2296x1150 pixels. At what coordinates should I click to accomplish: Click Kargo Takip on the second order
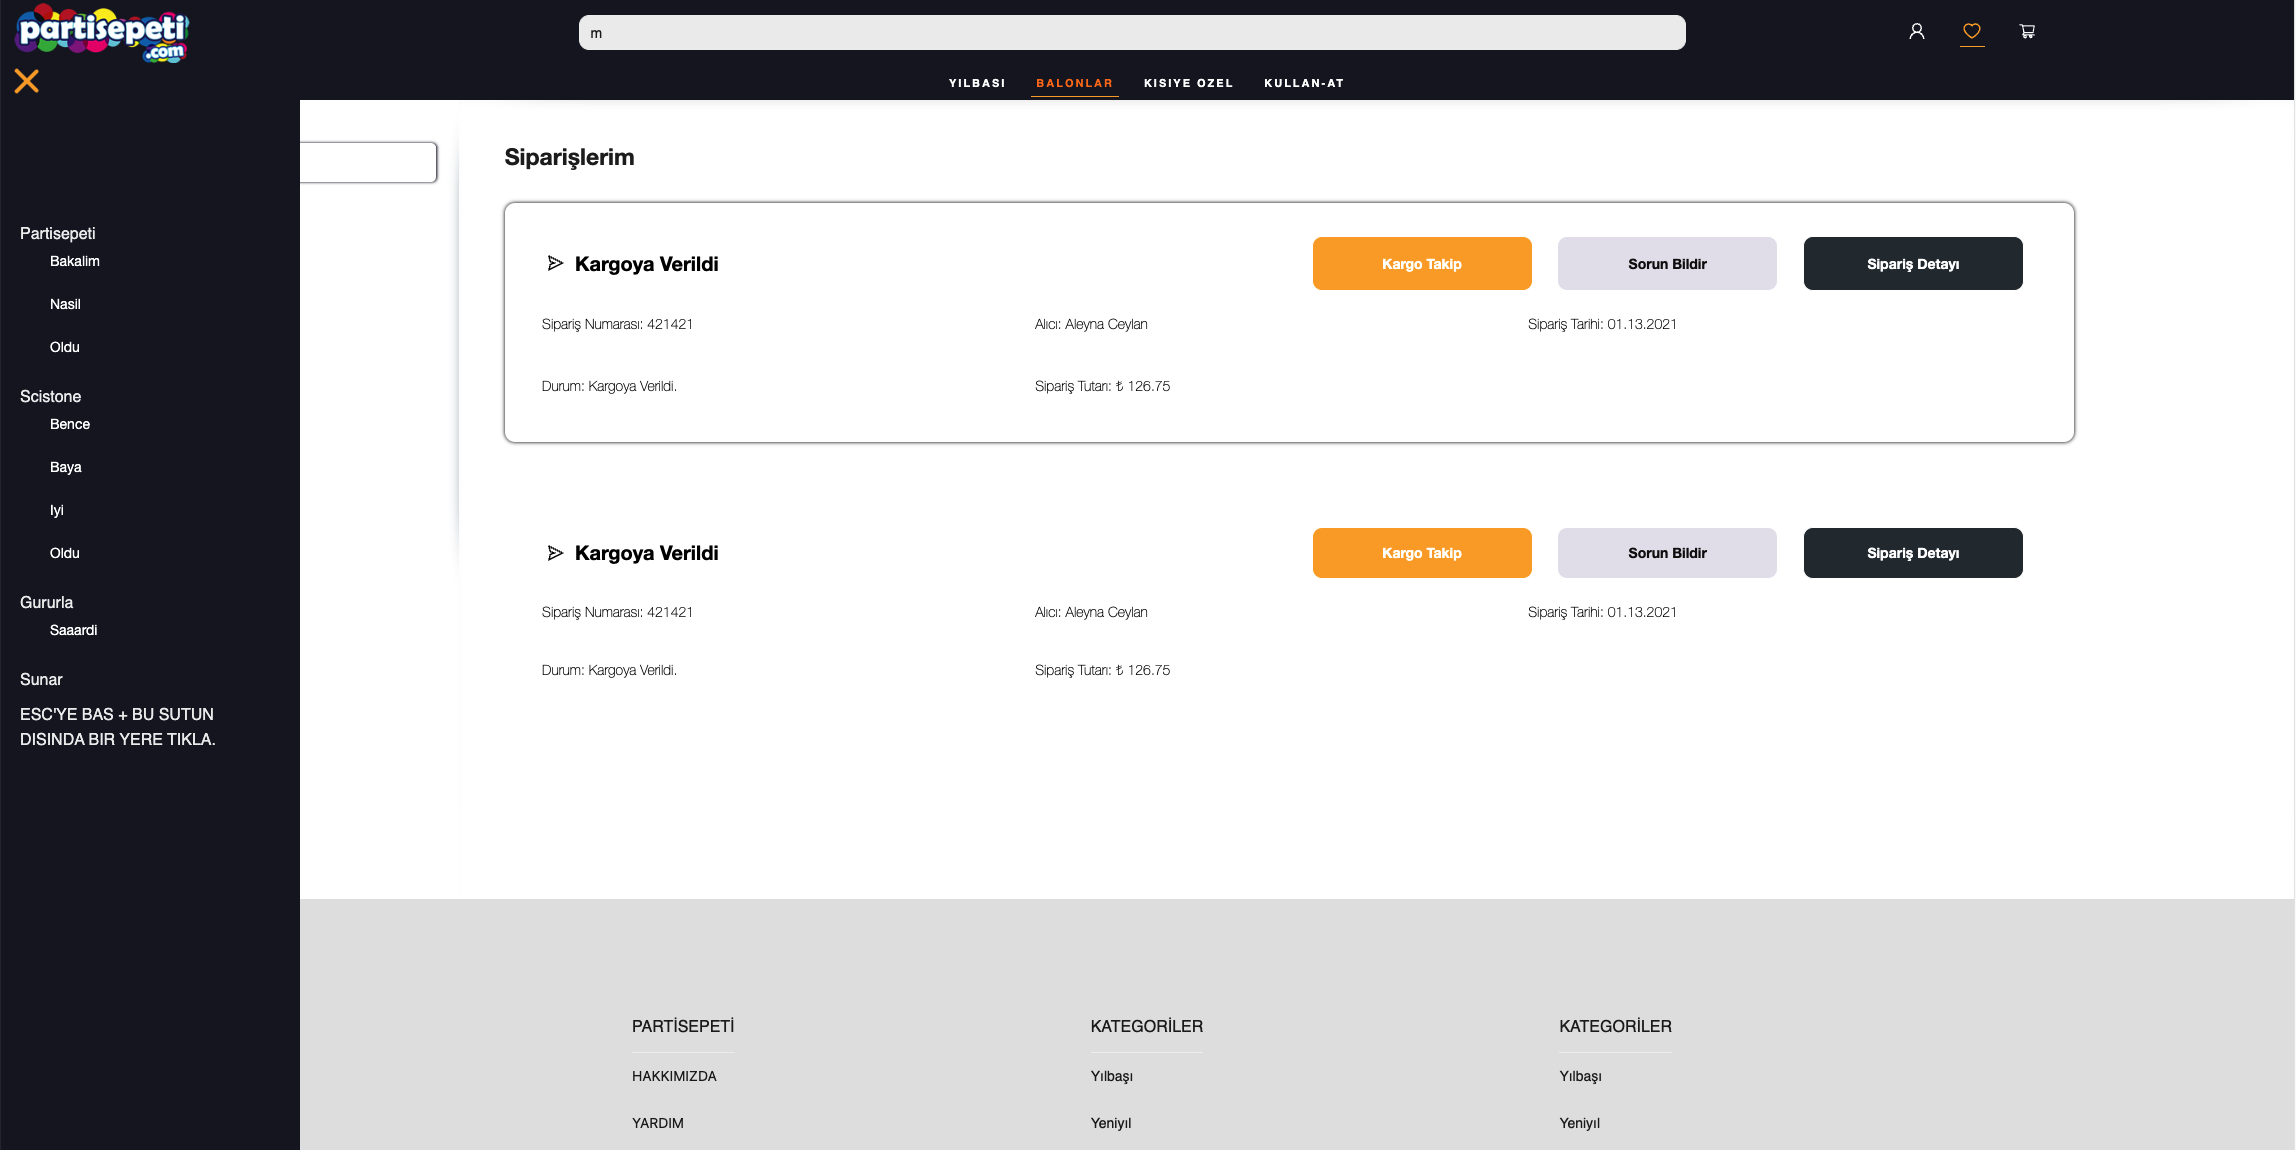click(x=1421, y=552)
